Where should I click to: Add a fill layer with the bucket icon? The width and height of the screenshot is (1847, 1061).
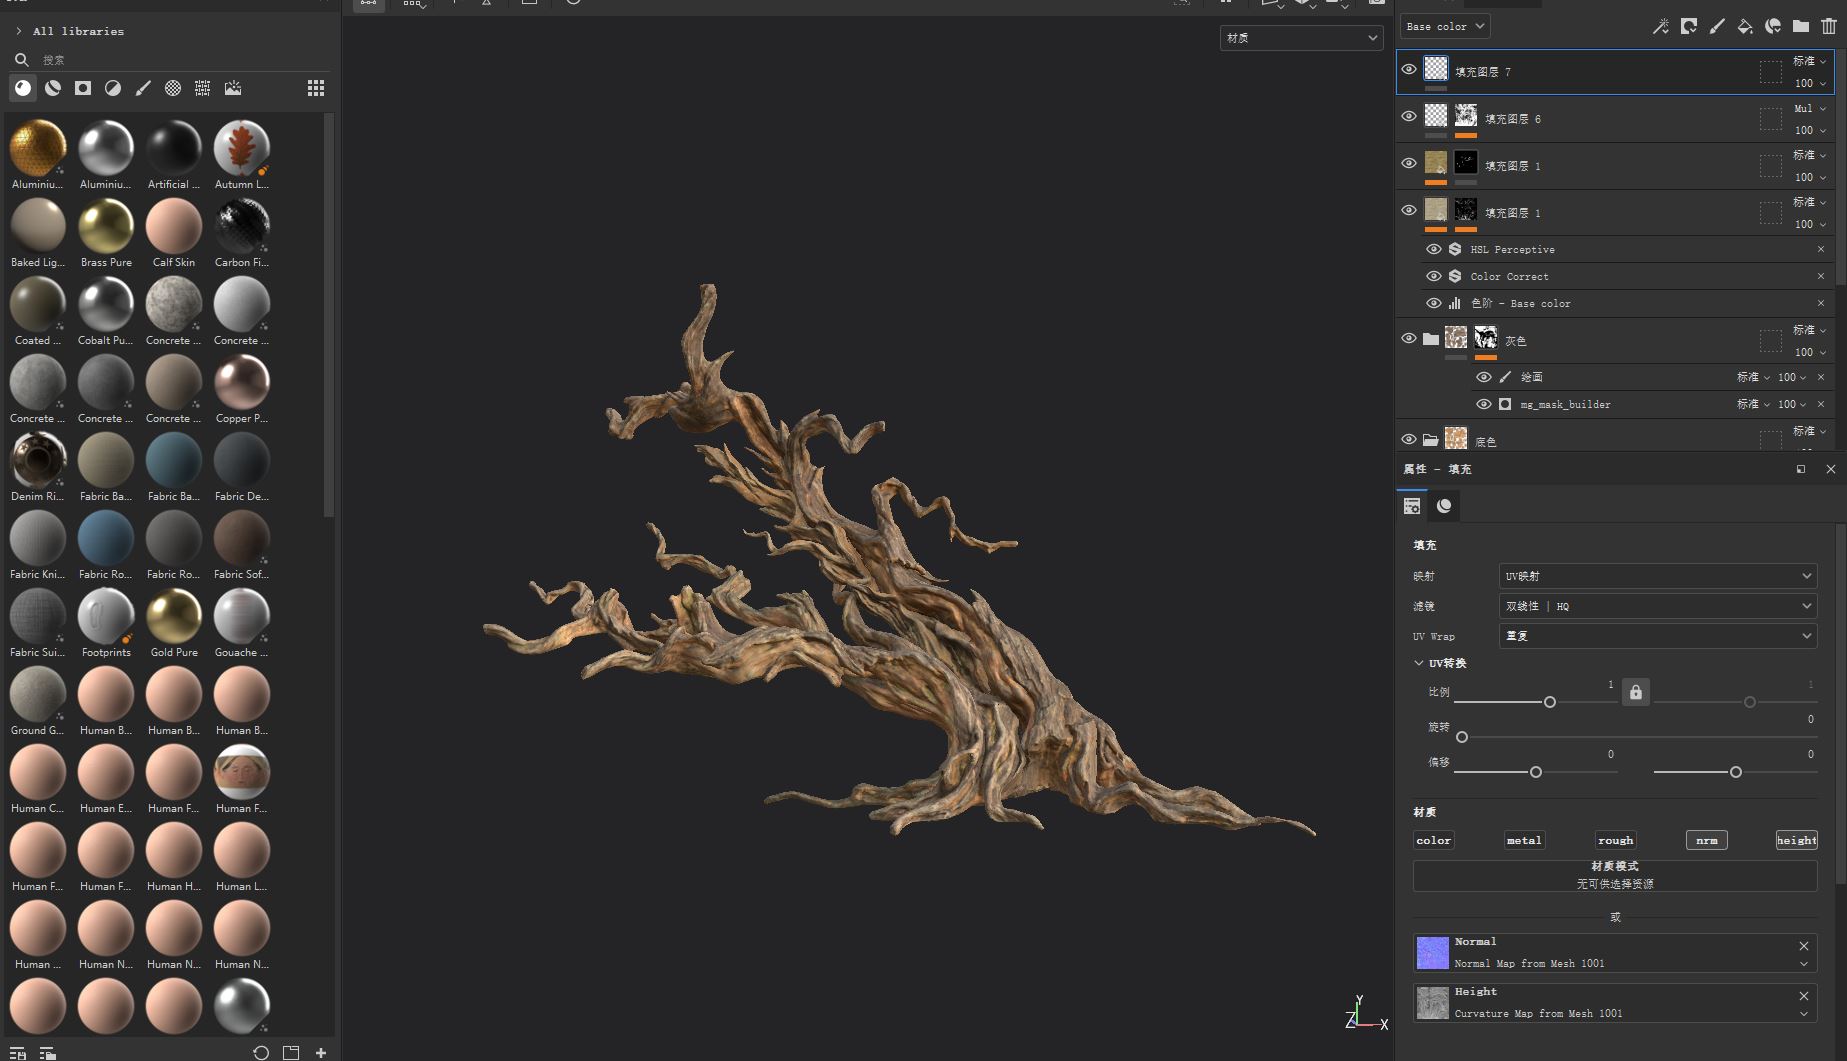pyautogui.click(x=1745, y=27)
